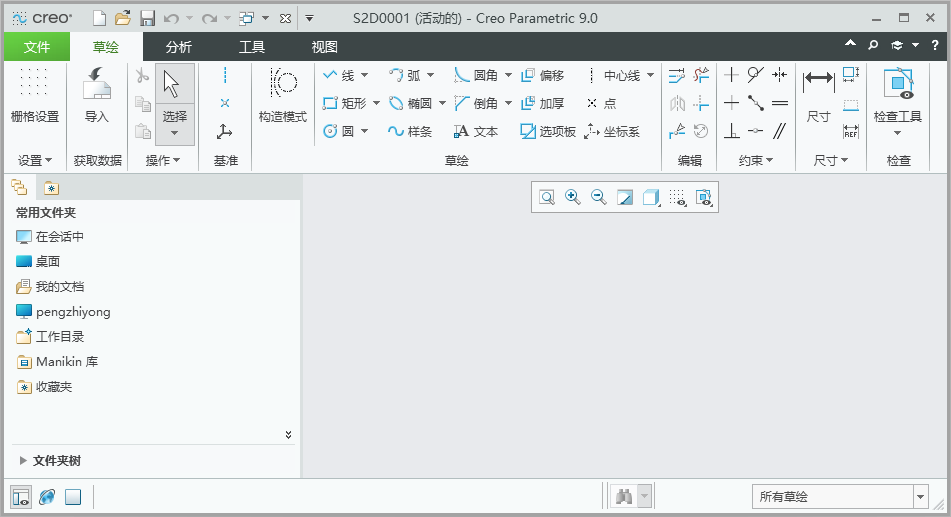
Task: Open the 工作目录 folder
Action: point(50,336)
